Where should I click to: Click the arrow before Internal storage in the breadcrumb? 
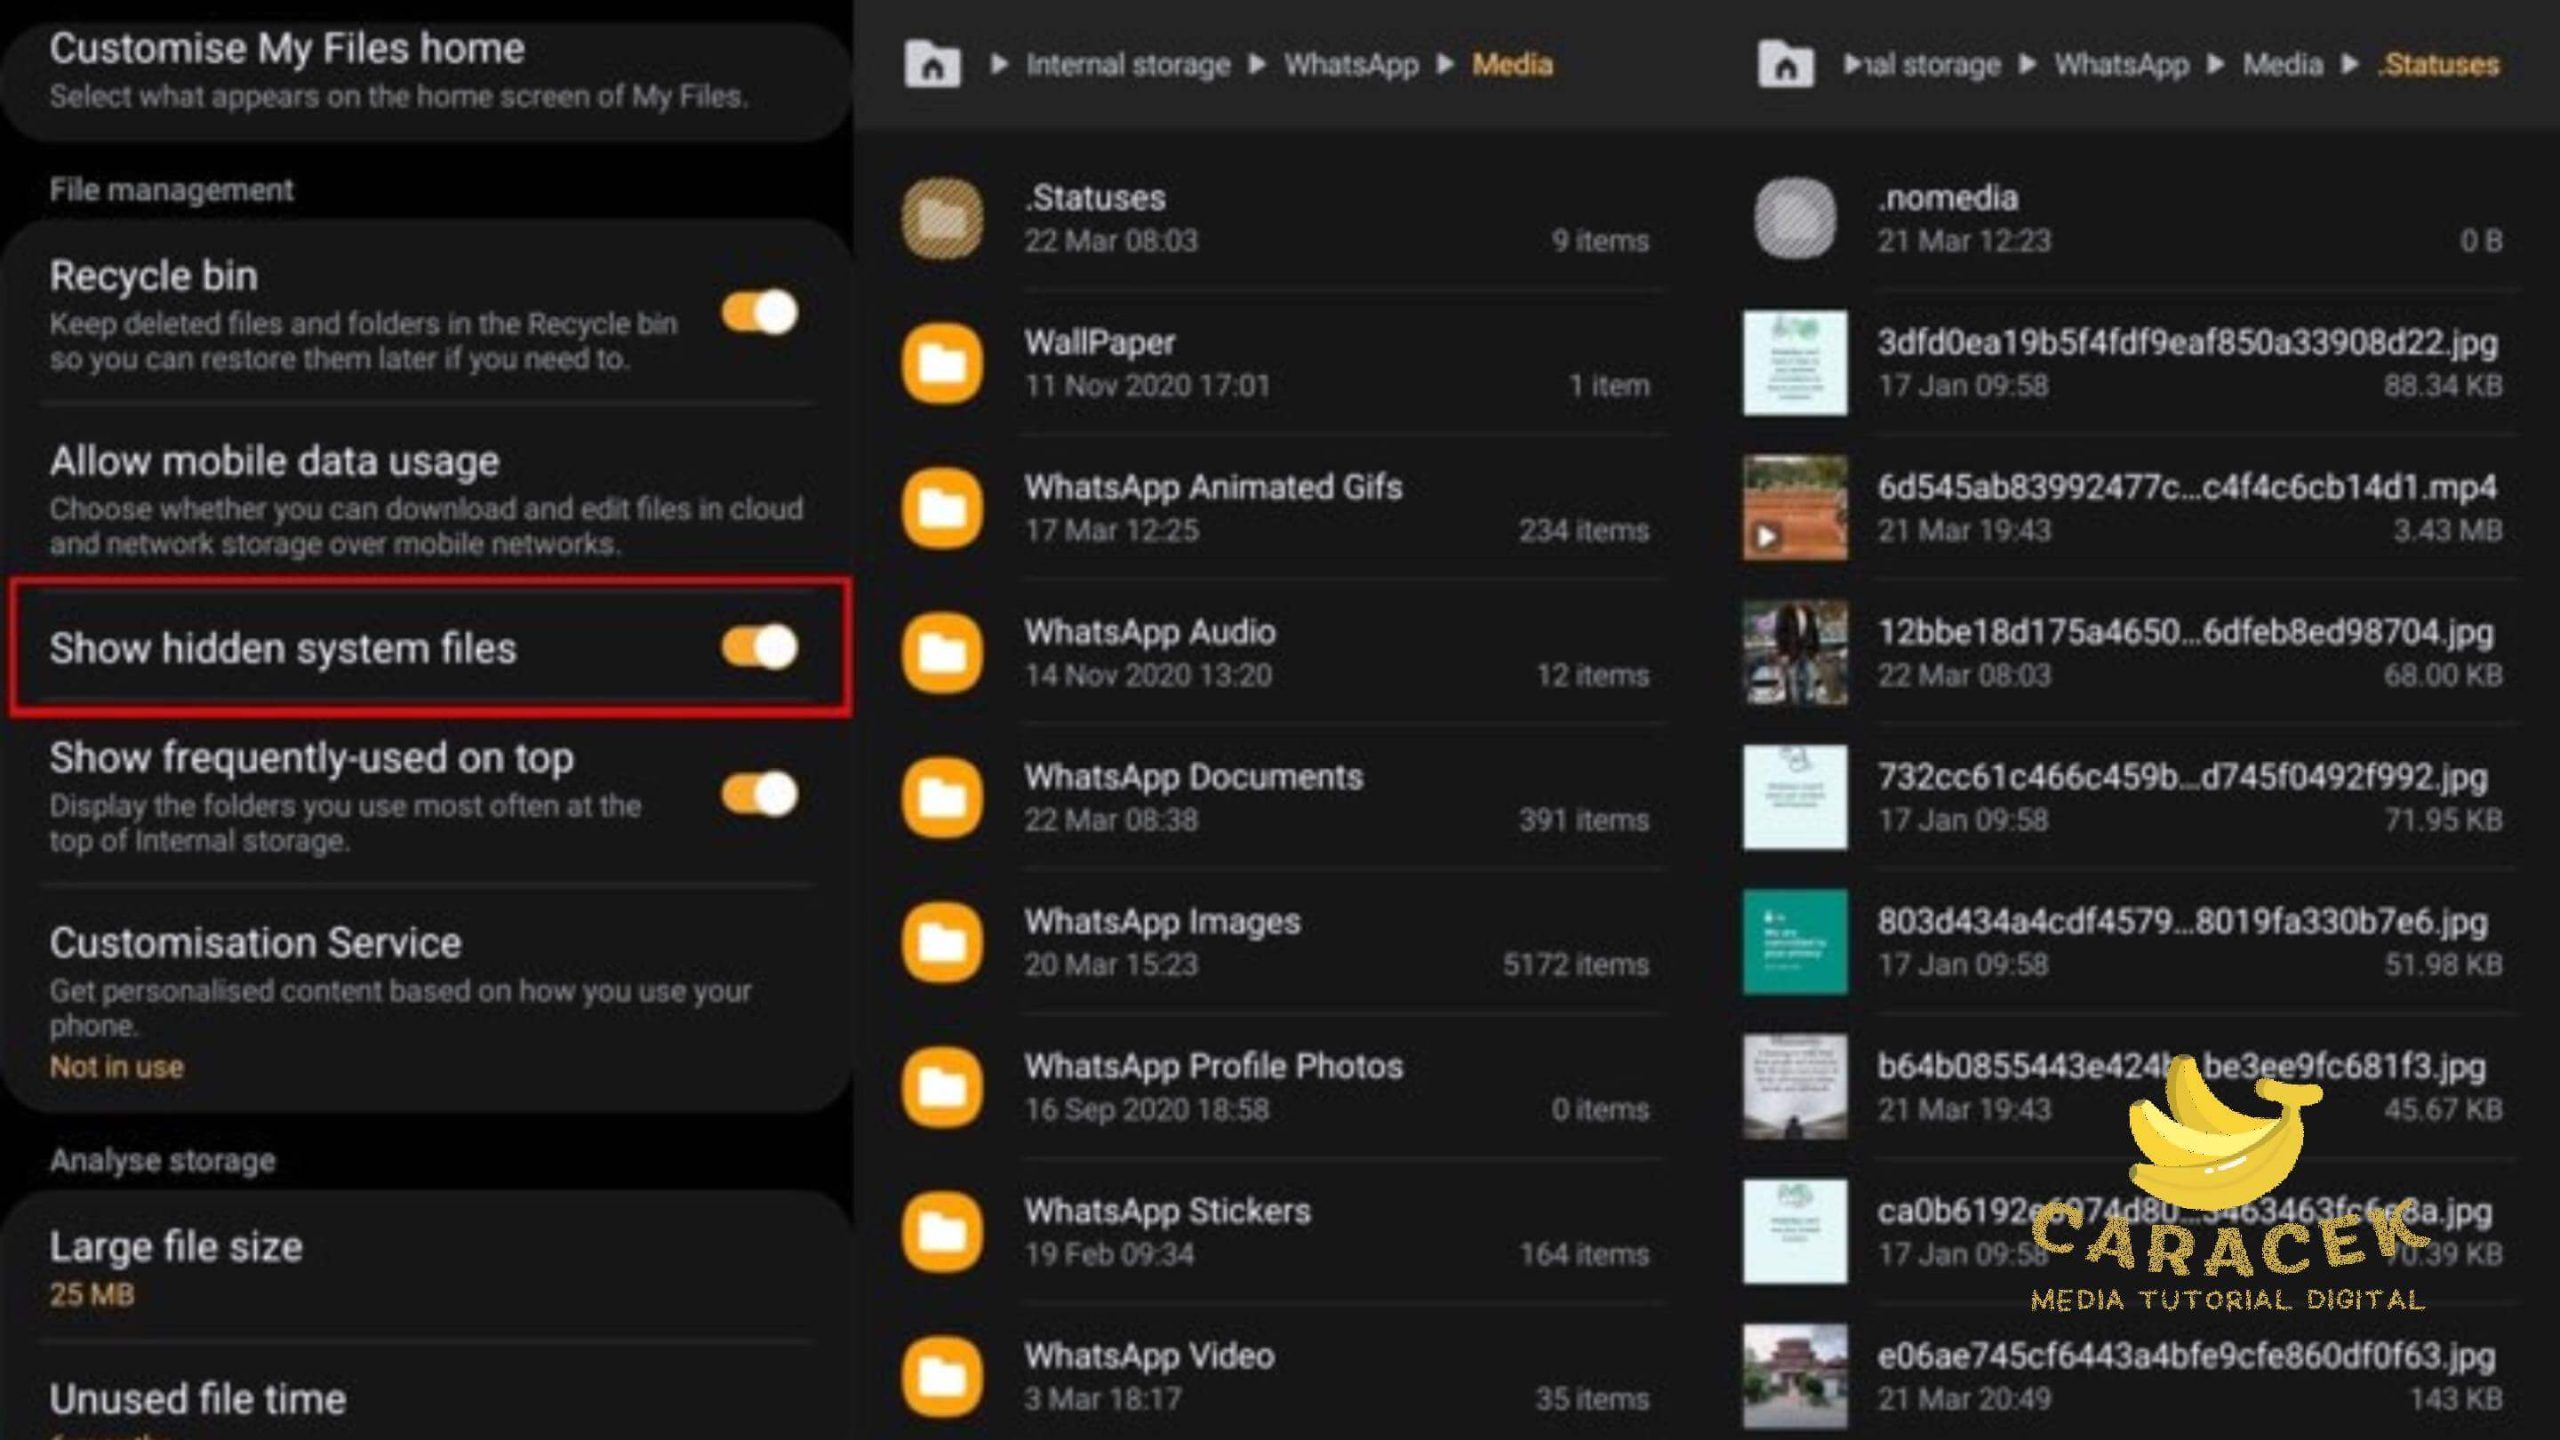coord(998,65)
